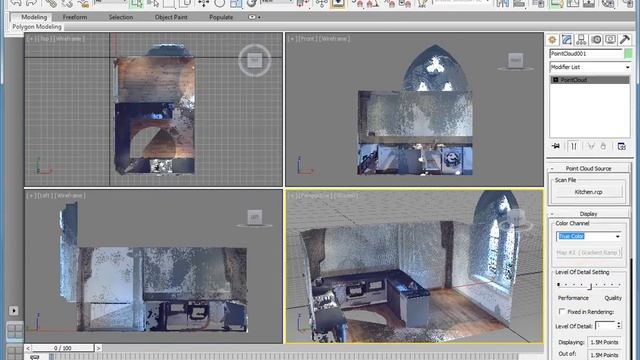Click Select by Name toolbar icon
Image resolution: width=640 pixels, height=360 pixels.
pyautogui.click(x=153, y=4)
